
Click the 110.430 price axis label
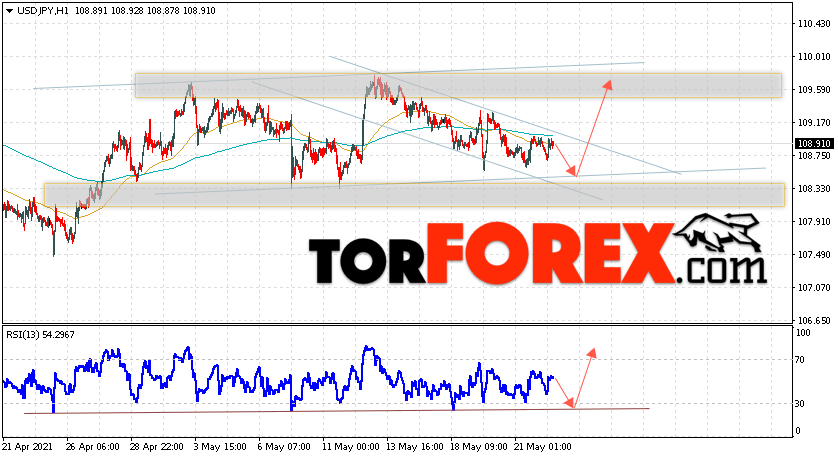pyautogui.click(x=814, y=24)
